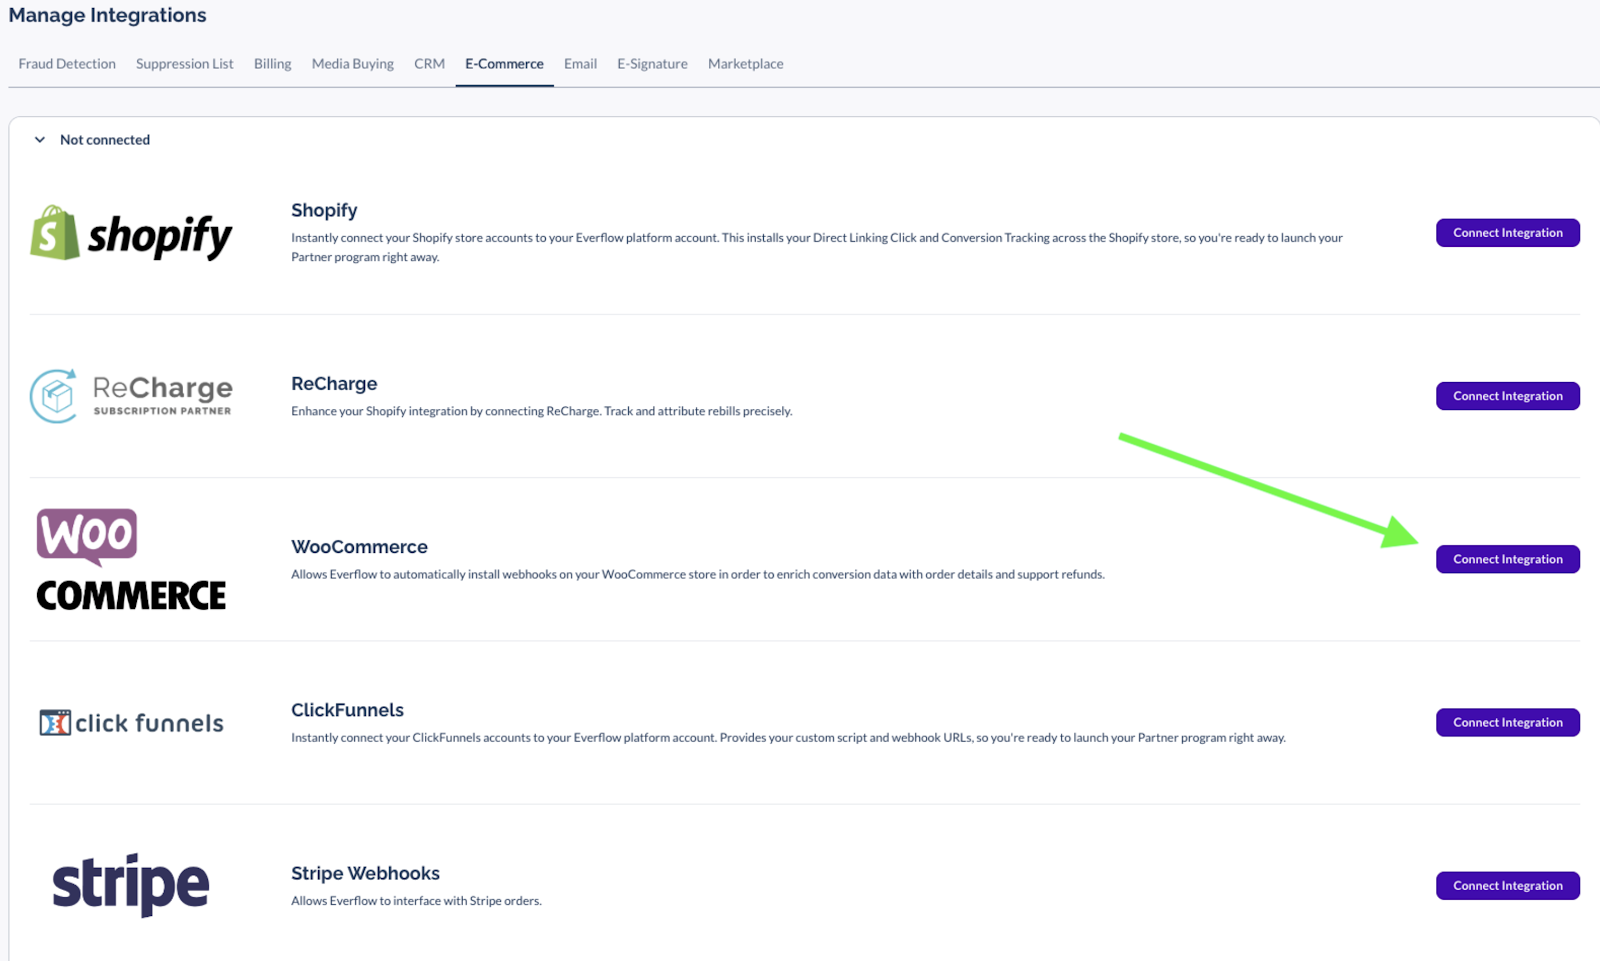1600x961 pixels.
Task: Click the ClickFunnels heading text
Action: pyautogui.click(x=347, y=710)
